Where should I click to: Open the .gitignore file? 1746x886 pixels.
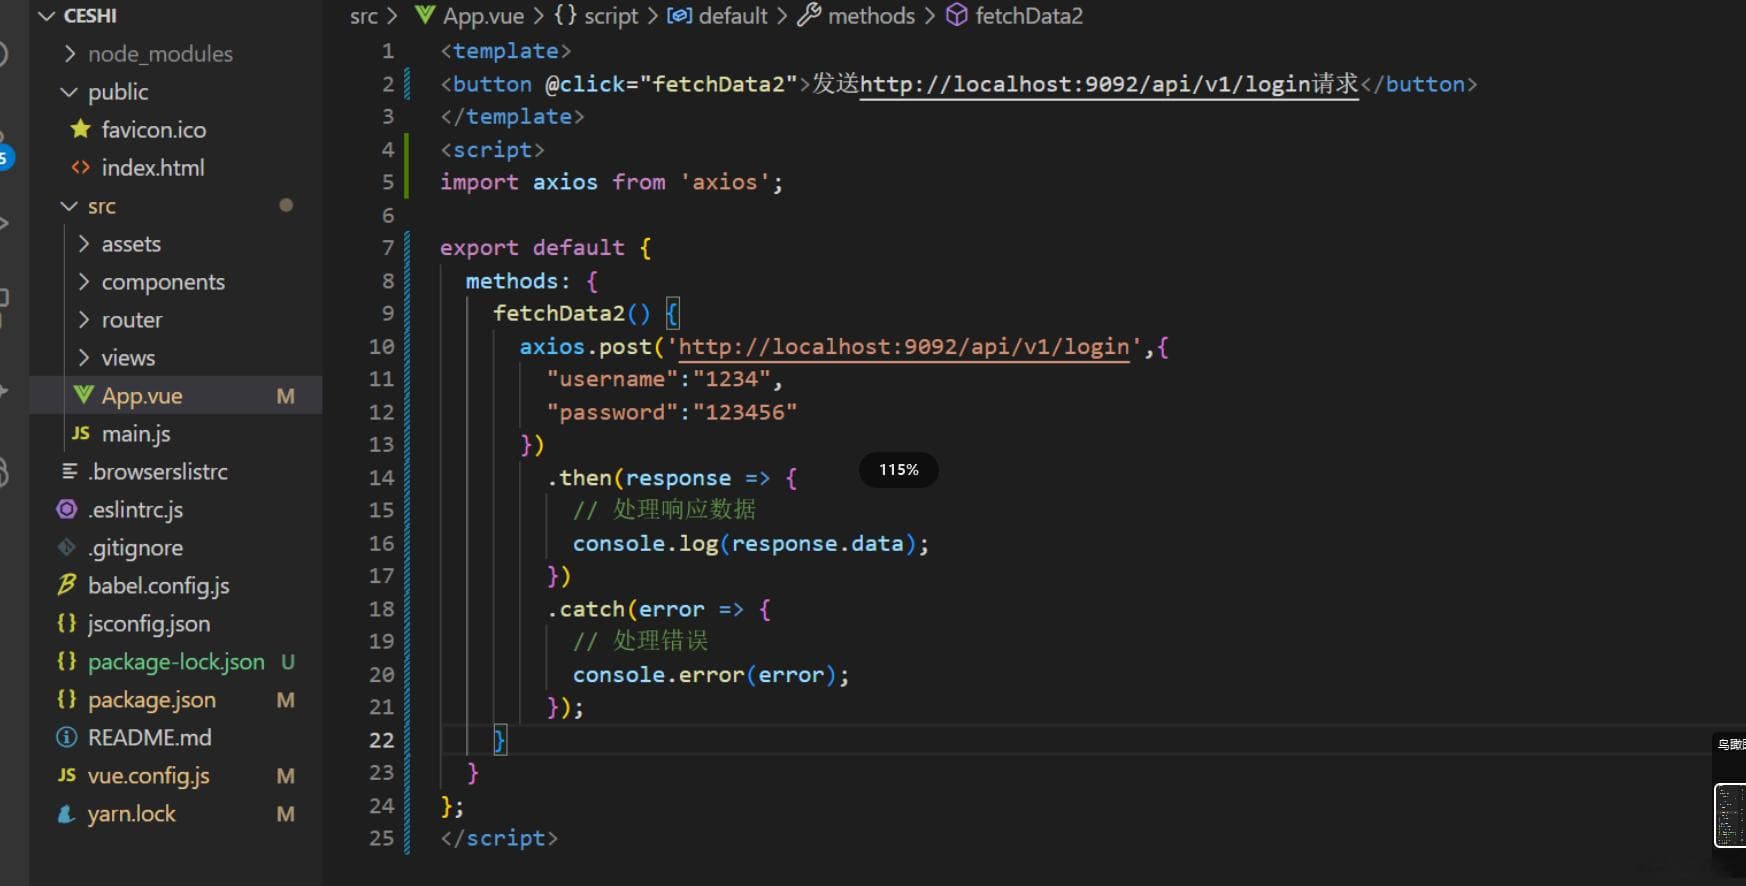tap(136, 548)
